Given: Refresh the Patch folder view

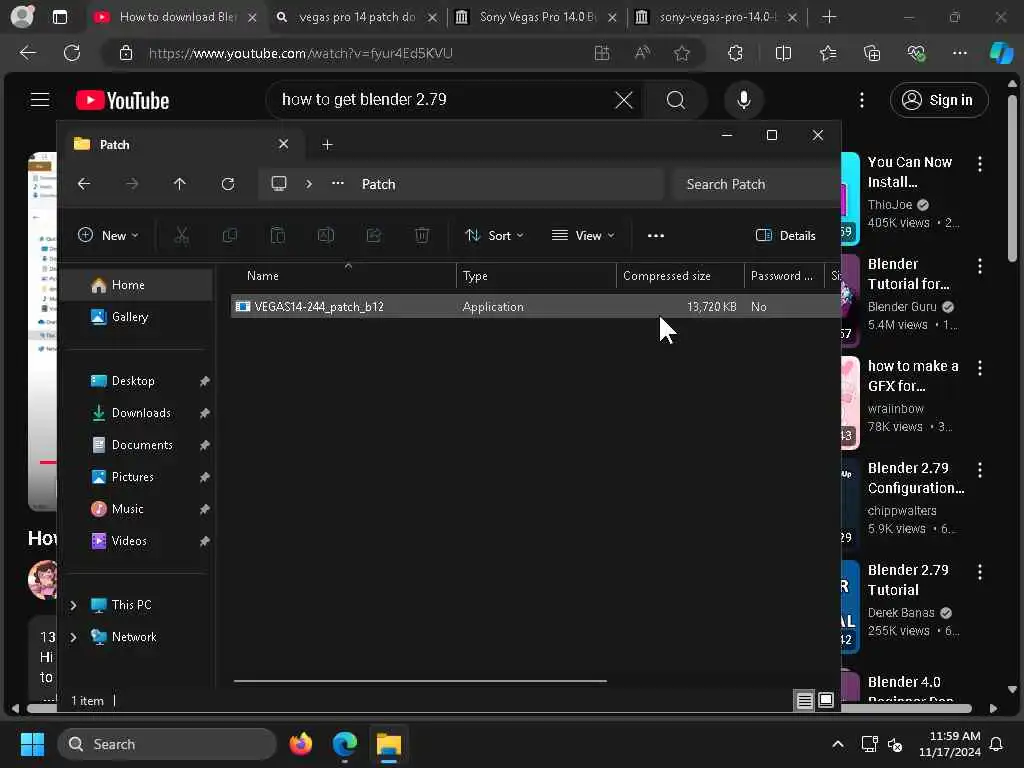Looking at the screenshot, I should click(x=228, y=184).
